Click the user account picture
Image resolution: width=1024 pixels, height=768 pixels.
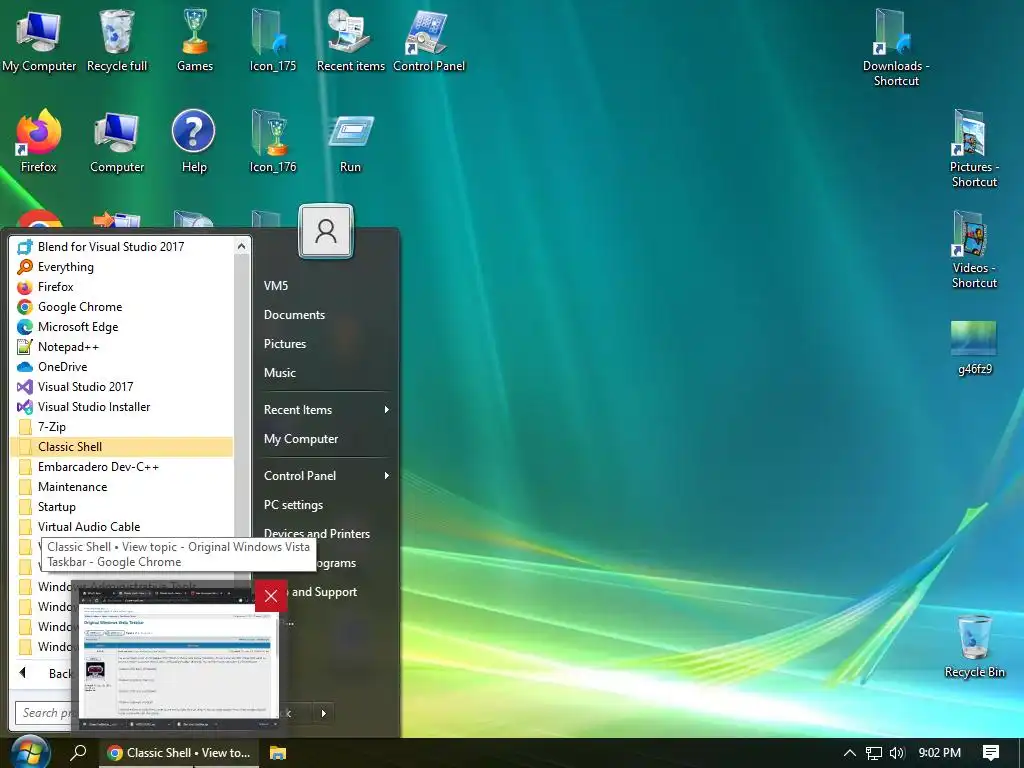point(326,231)
